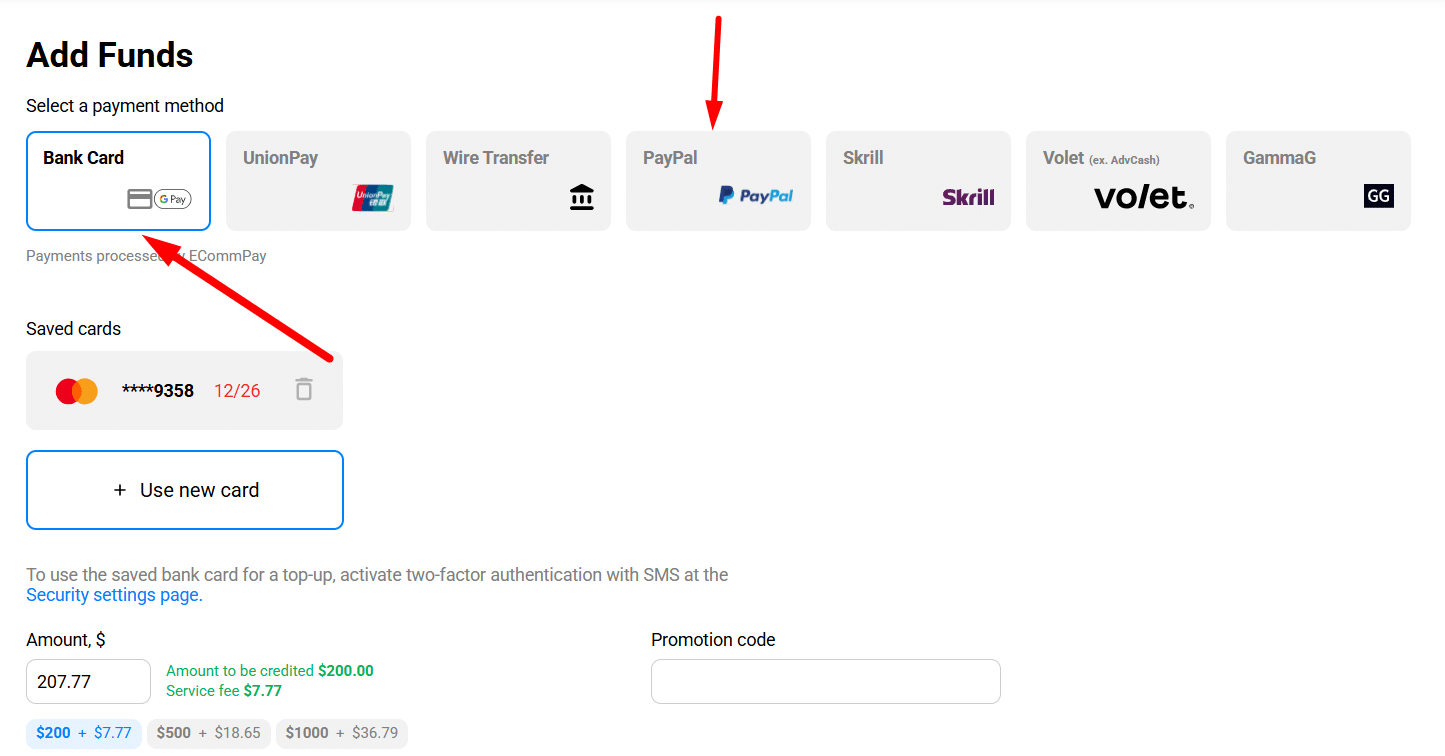Click the Amount input field
The height and width of the screenshot is (756, 1445).
[88, 681]
